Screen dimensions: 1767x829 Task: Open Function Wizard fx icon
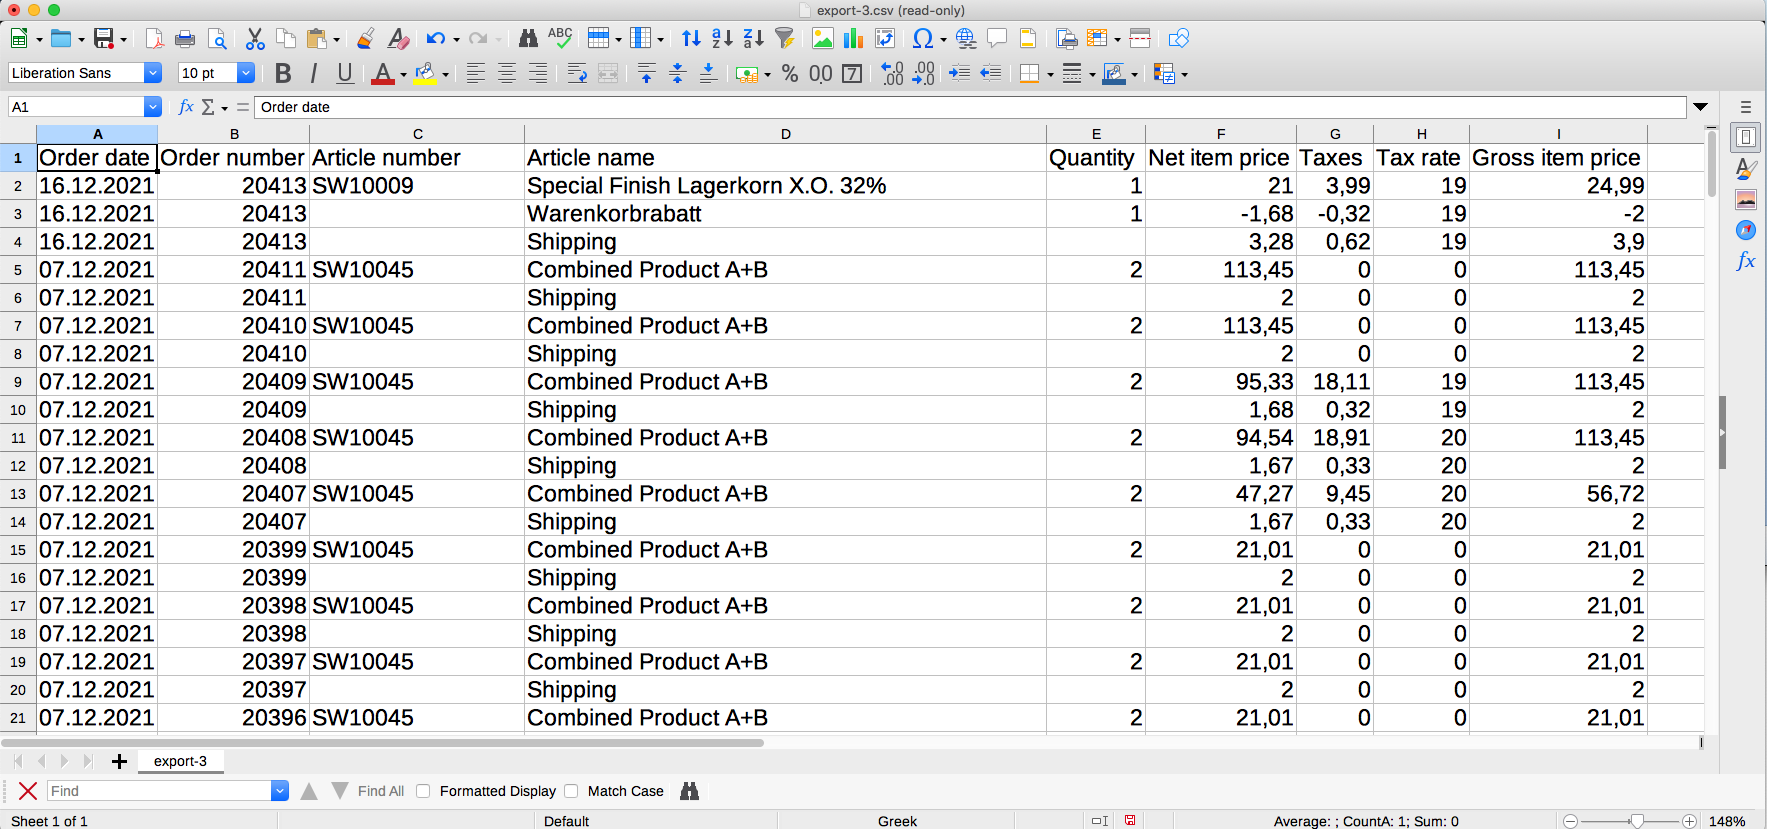pos(185,107)
